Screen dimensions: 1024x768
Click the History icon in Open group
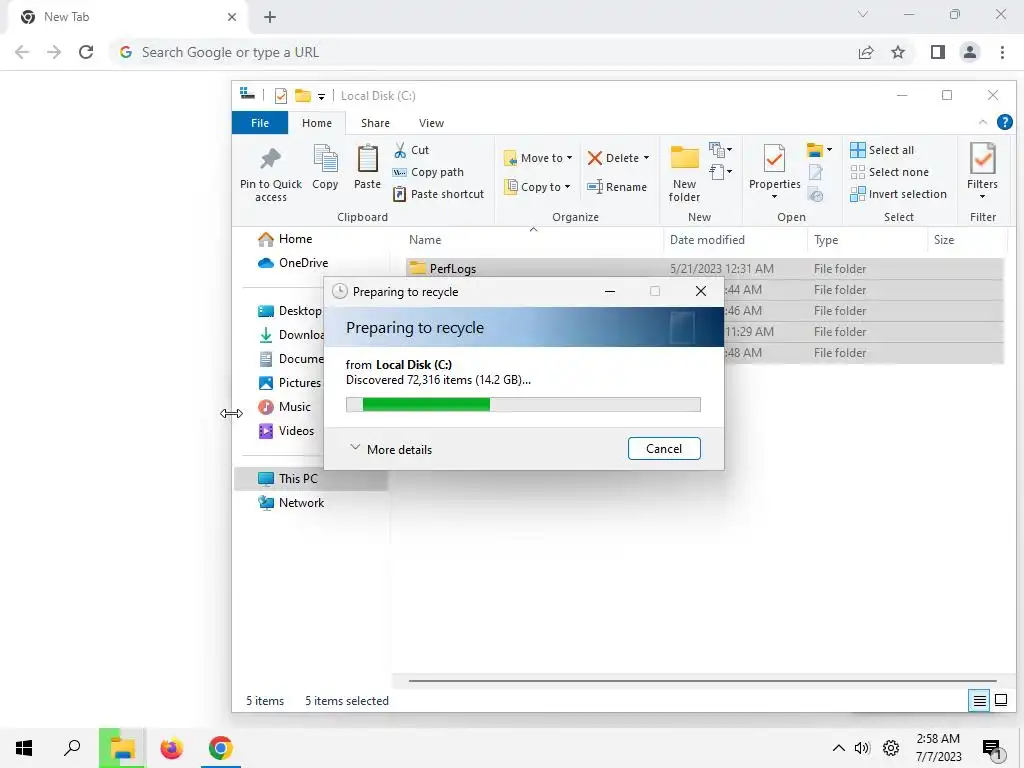pos(815,194)
